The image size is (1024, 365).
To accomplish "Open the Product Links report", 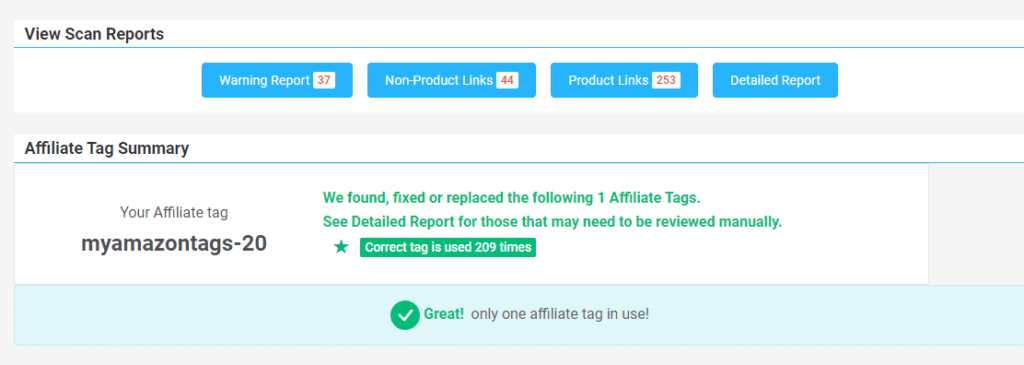I will click(x=624, y=80).
